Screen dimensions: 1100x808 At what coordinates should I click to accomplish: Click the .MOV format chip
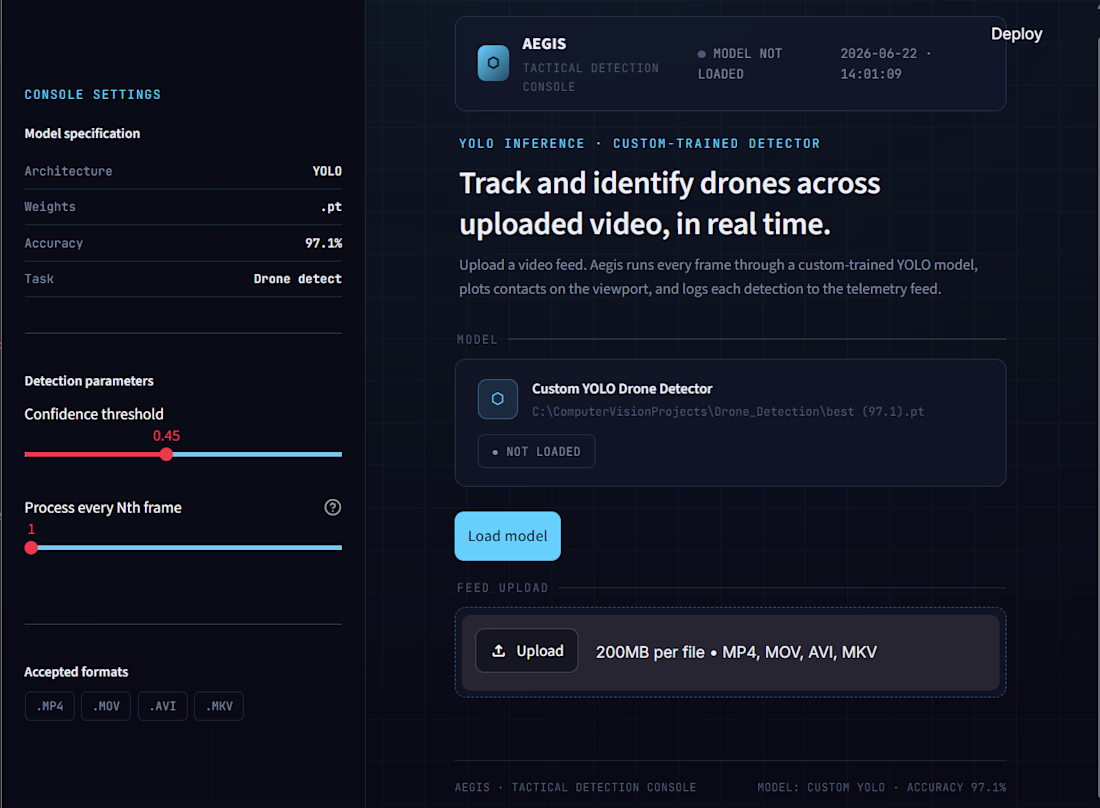pyautogui.click(x=106, y=706)
